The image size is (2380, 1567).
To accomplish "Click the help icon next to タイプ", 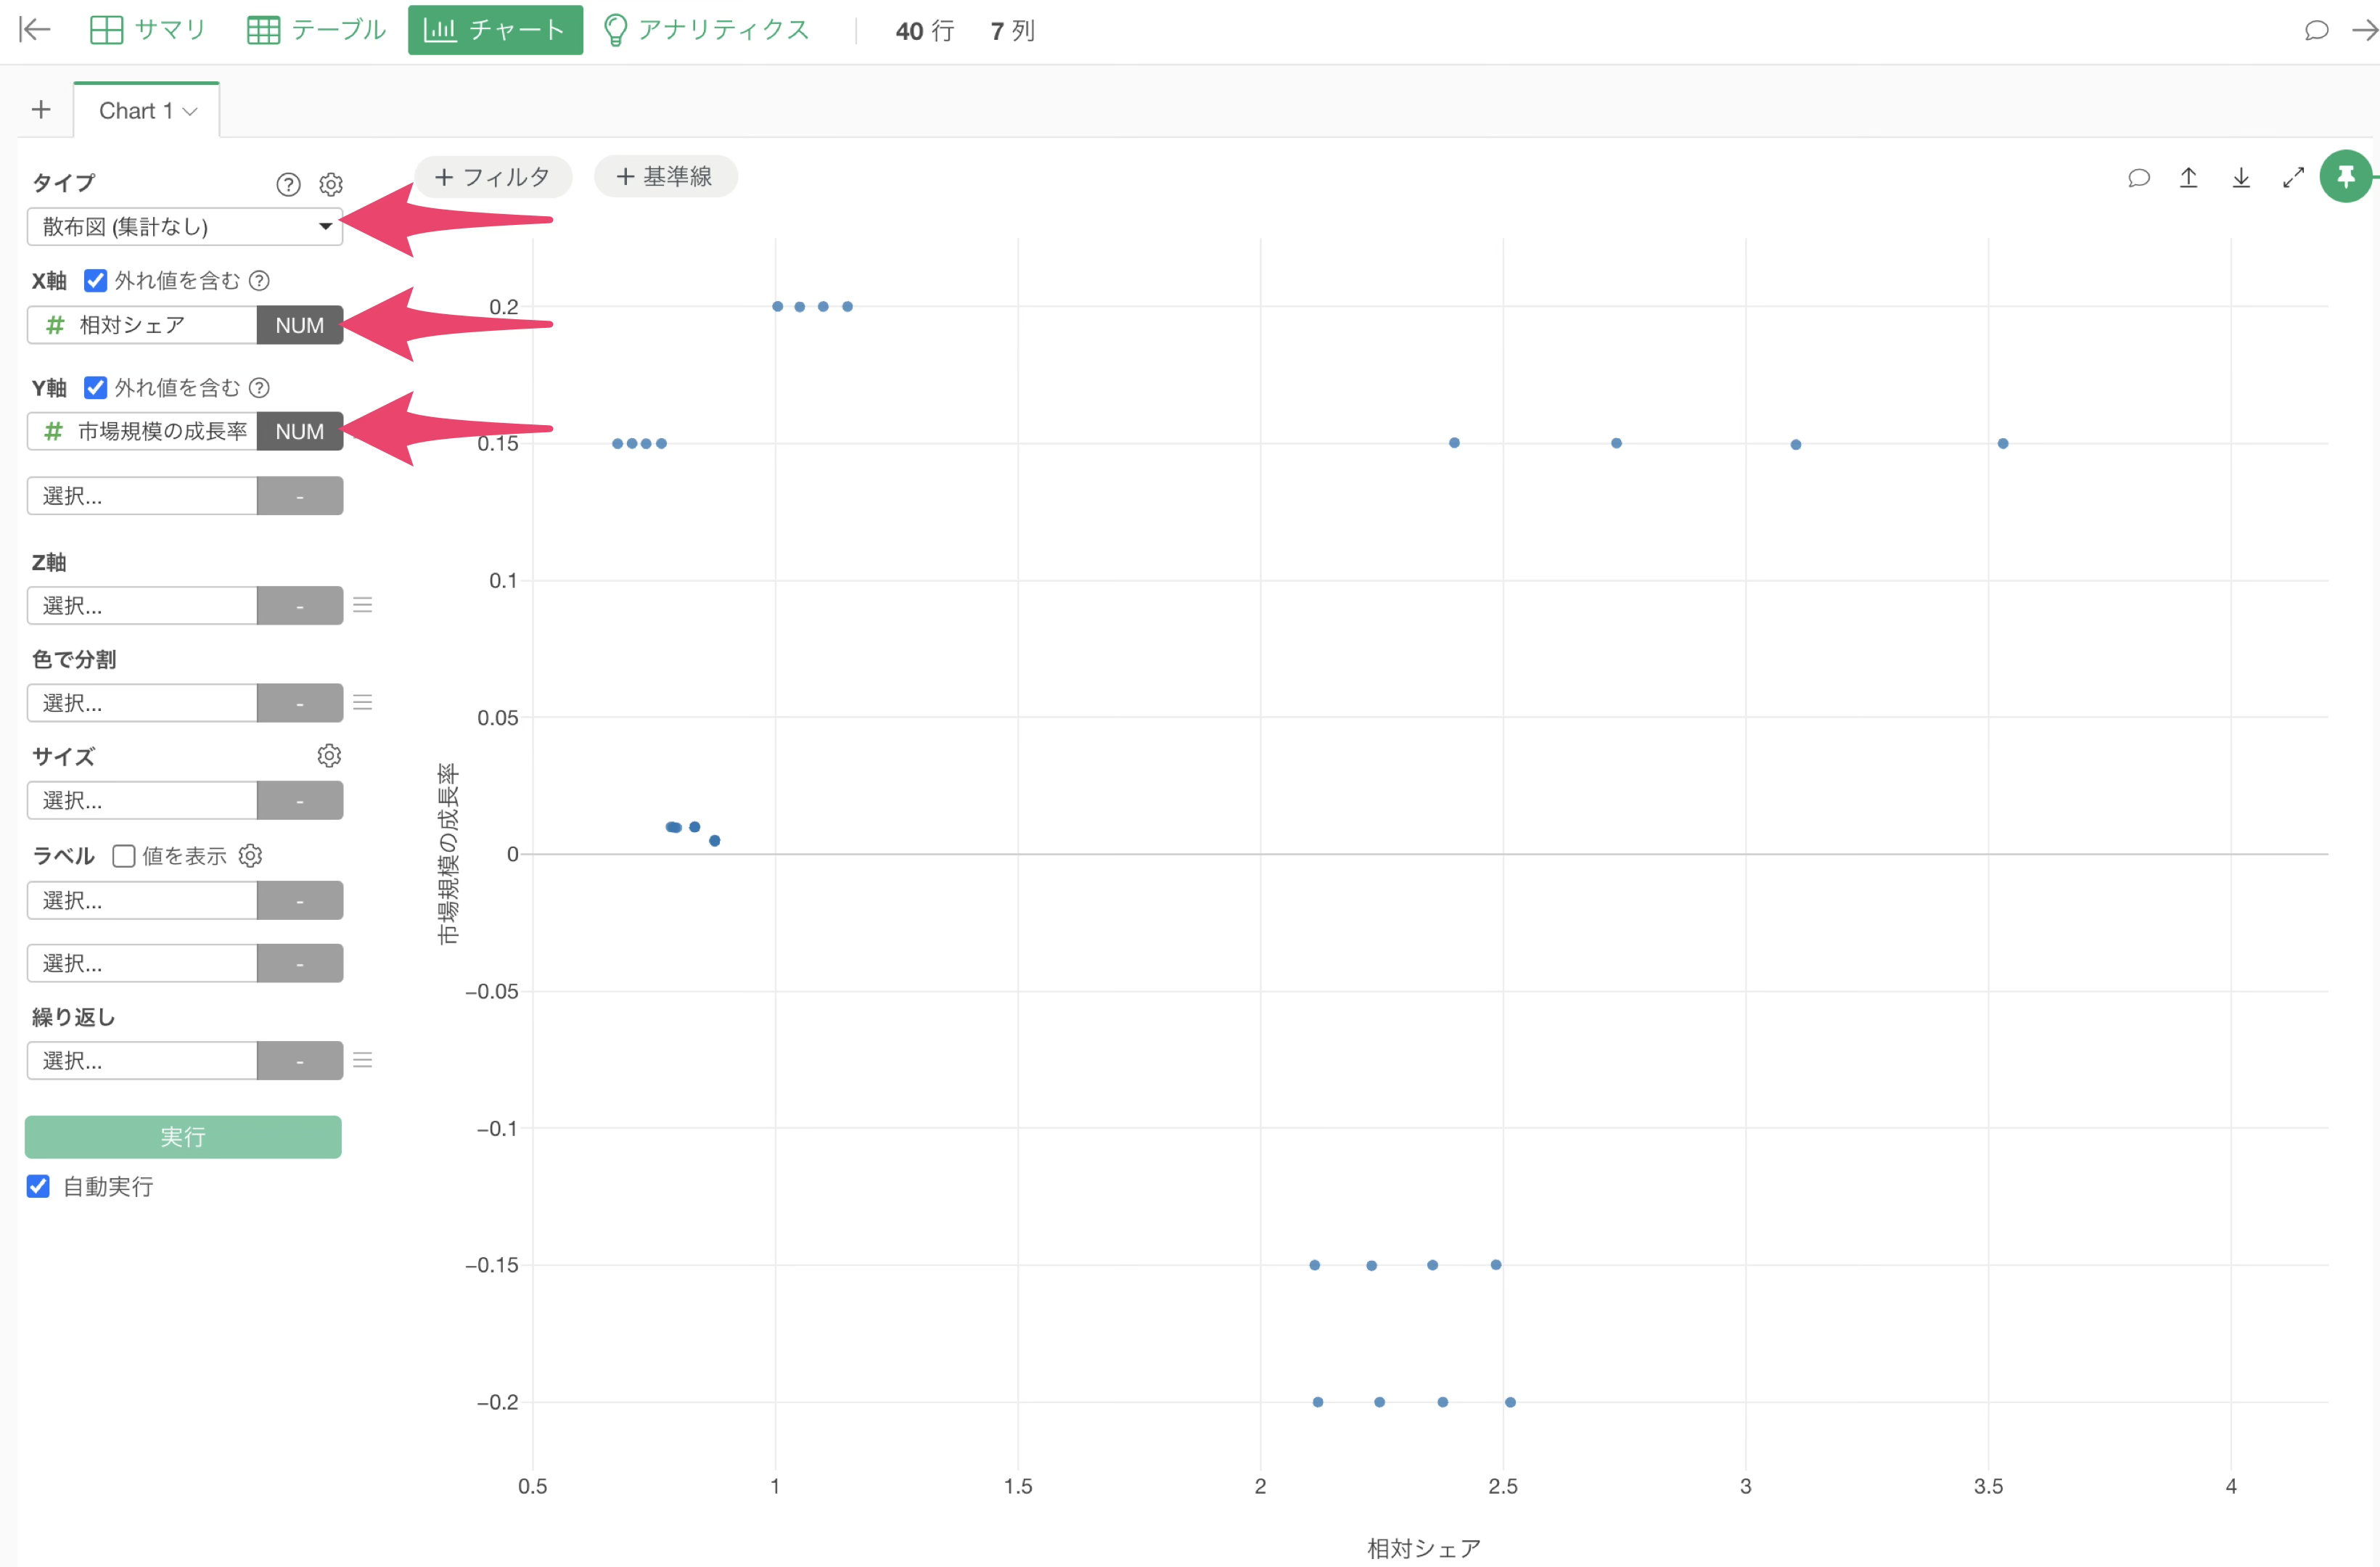I will click(x=288, y=184).
